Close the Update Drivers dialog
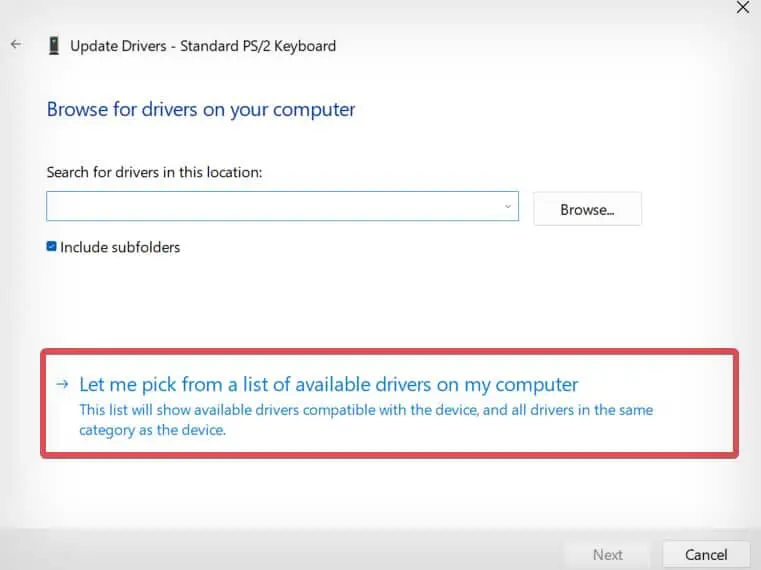761x570 pixels. click(743, 7)
